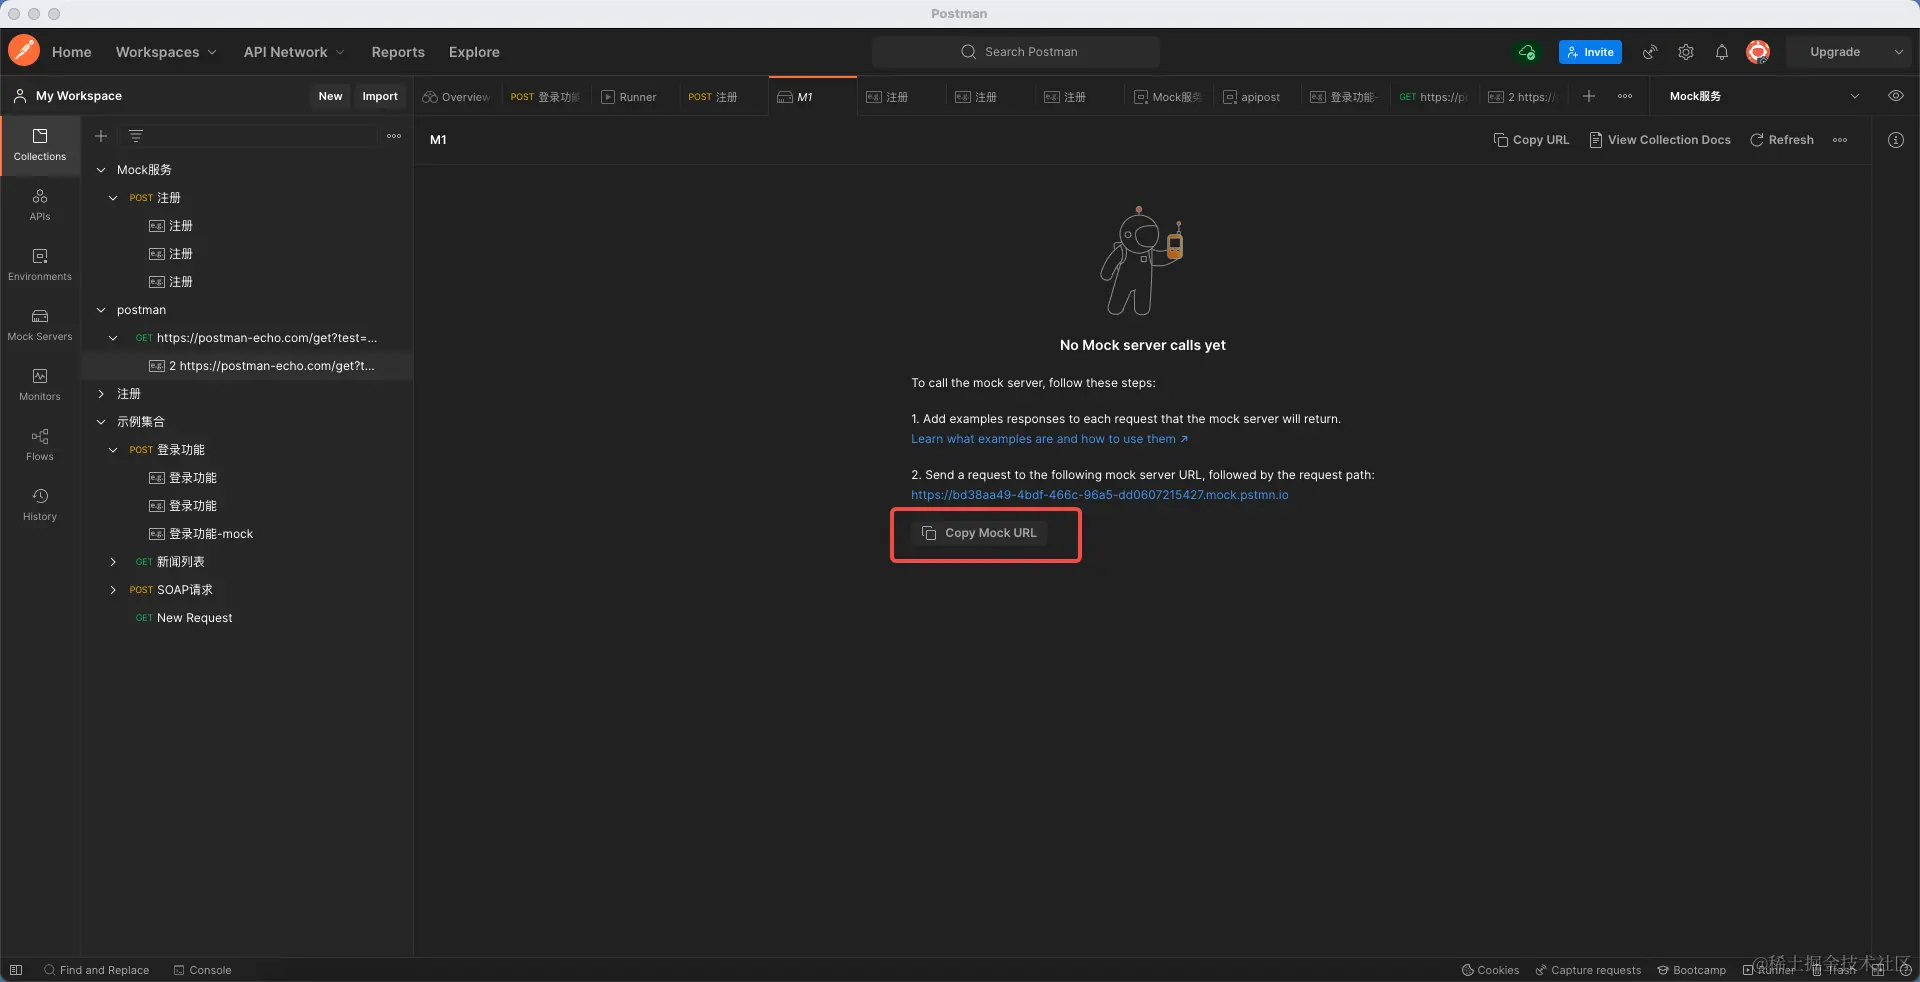1920x982 pixels.
Task: Open the APIs sidebar panel
Action: pos(40,205)
